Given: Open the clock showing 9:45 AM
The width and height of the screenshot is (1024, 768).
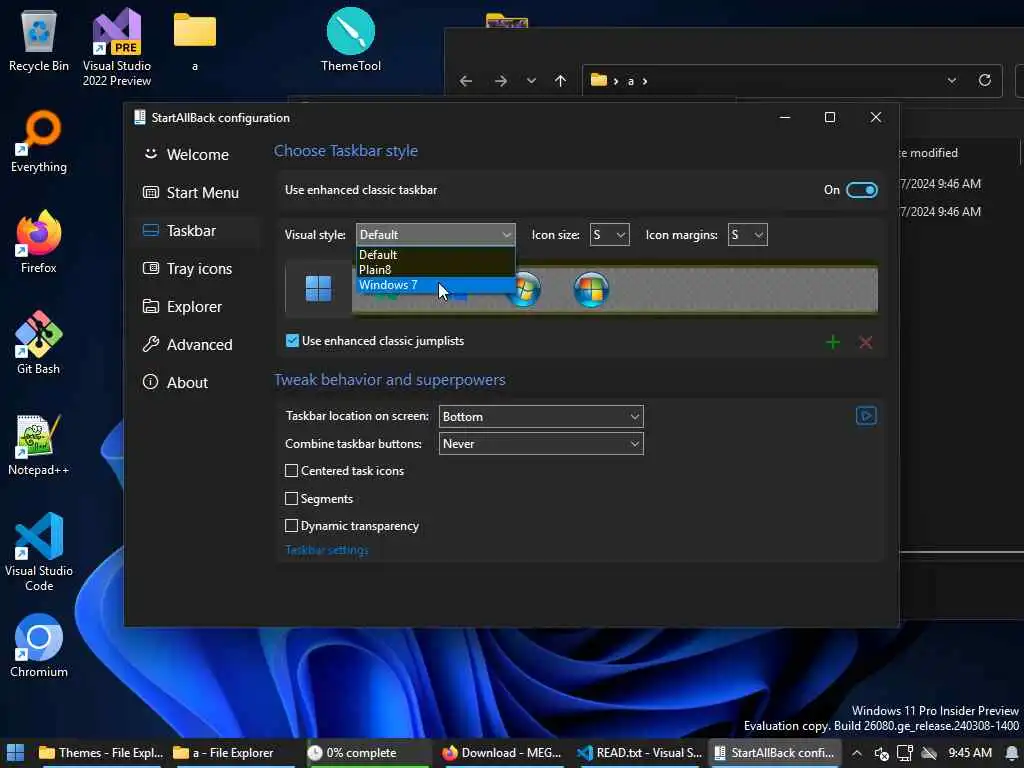Looking at the screenshot, I should [x=970, y=753].
